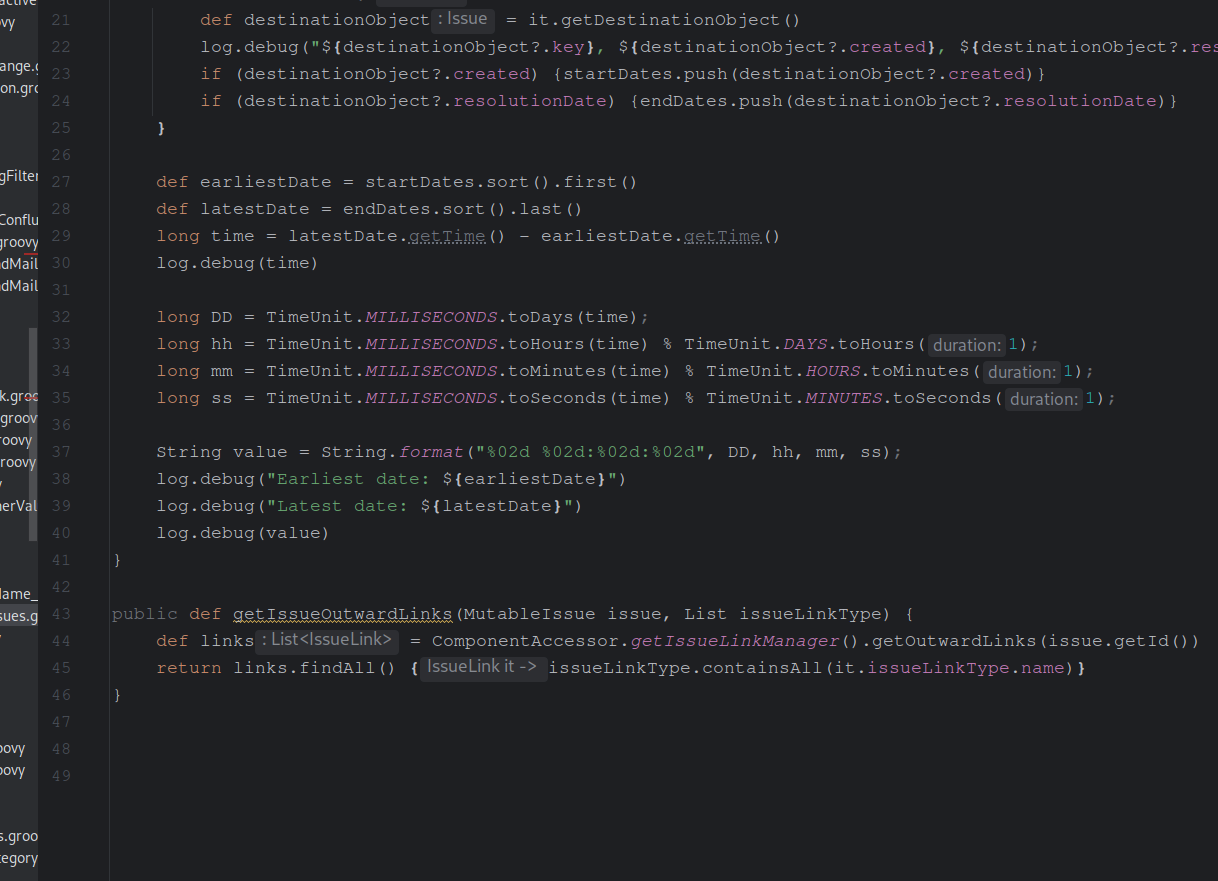Click line number 27 in the gutter

click(60, 182)
